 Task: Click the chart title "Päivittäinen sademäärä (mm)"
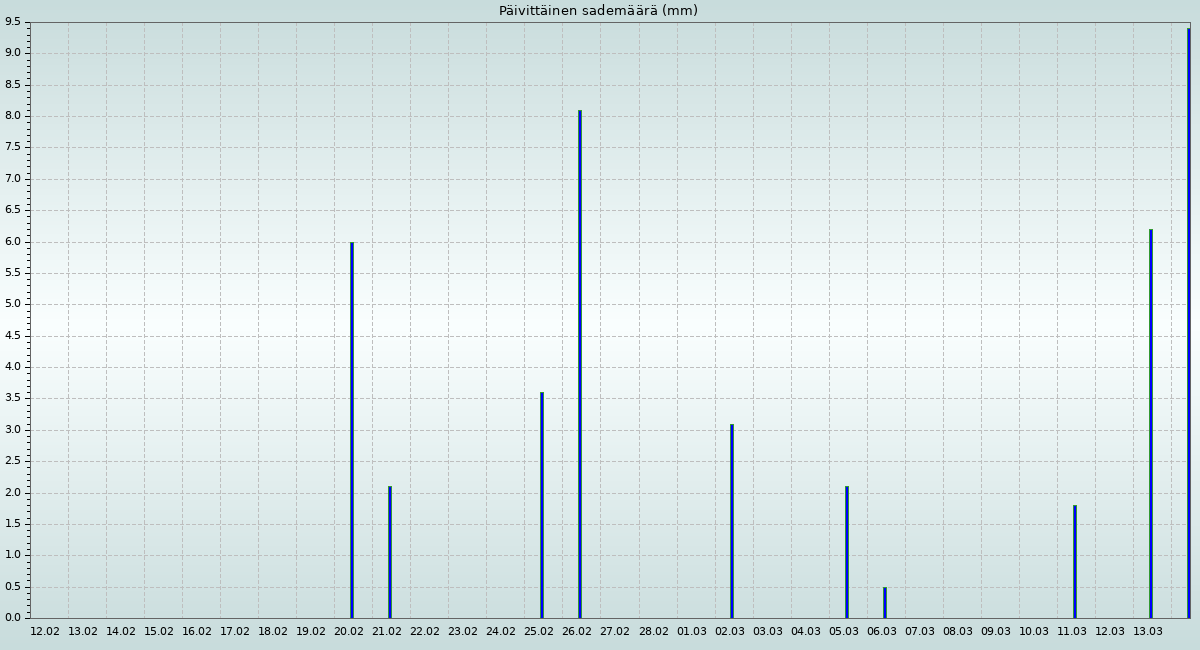click(x=598, y=11)
